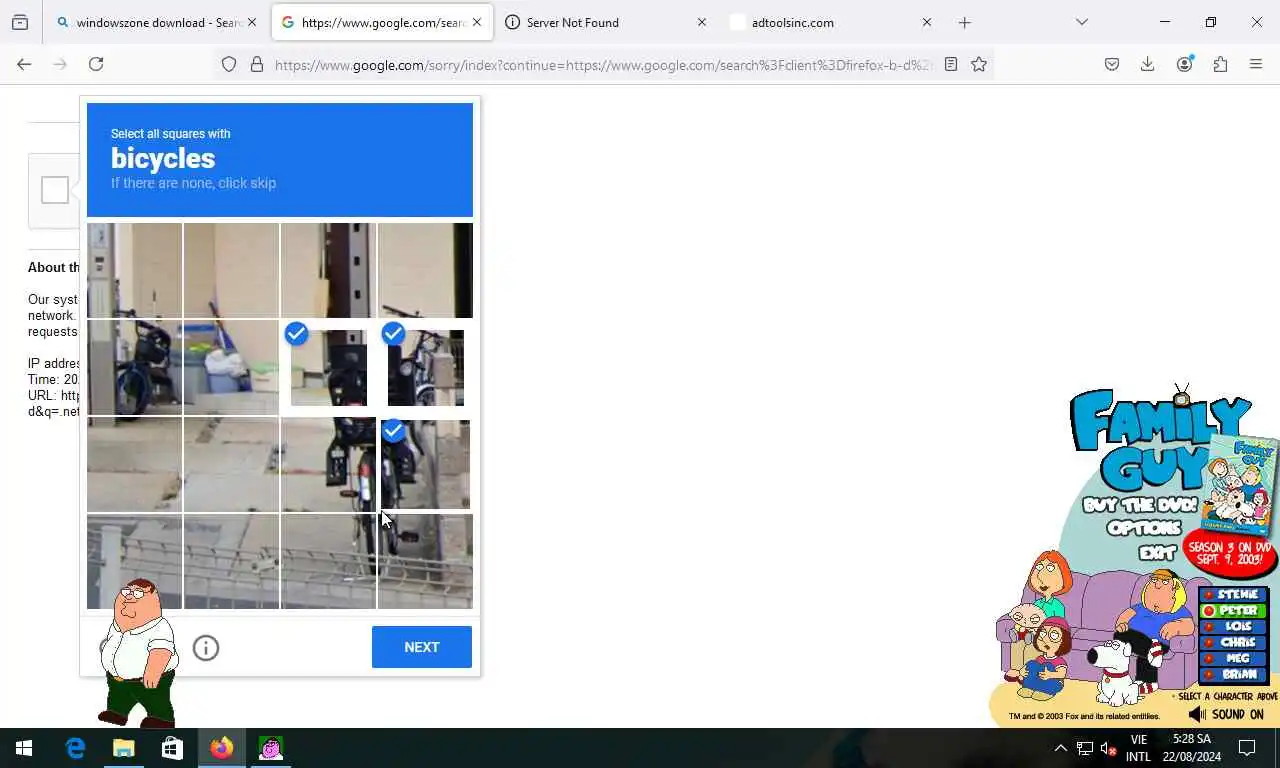1280x768 pixels.
Task: Deselect checked tile in row three, column four
Action: pyautogui.click(x=425, y=464)
